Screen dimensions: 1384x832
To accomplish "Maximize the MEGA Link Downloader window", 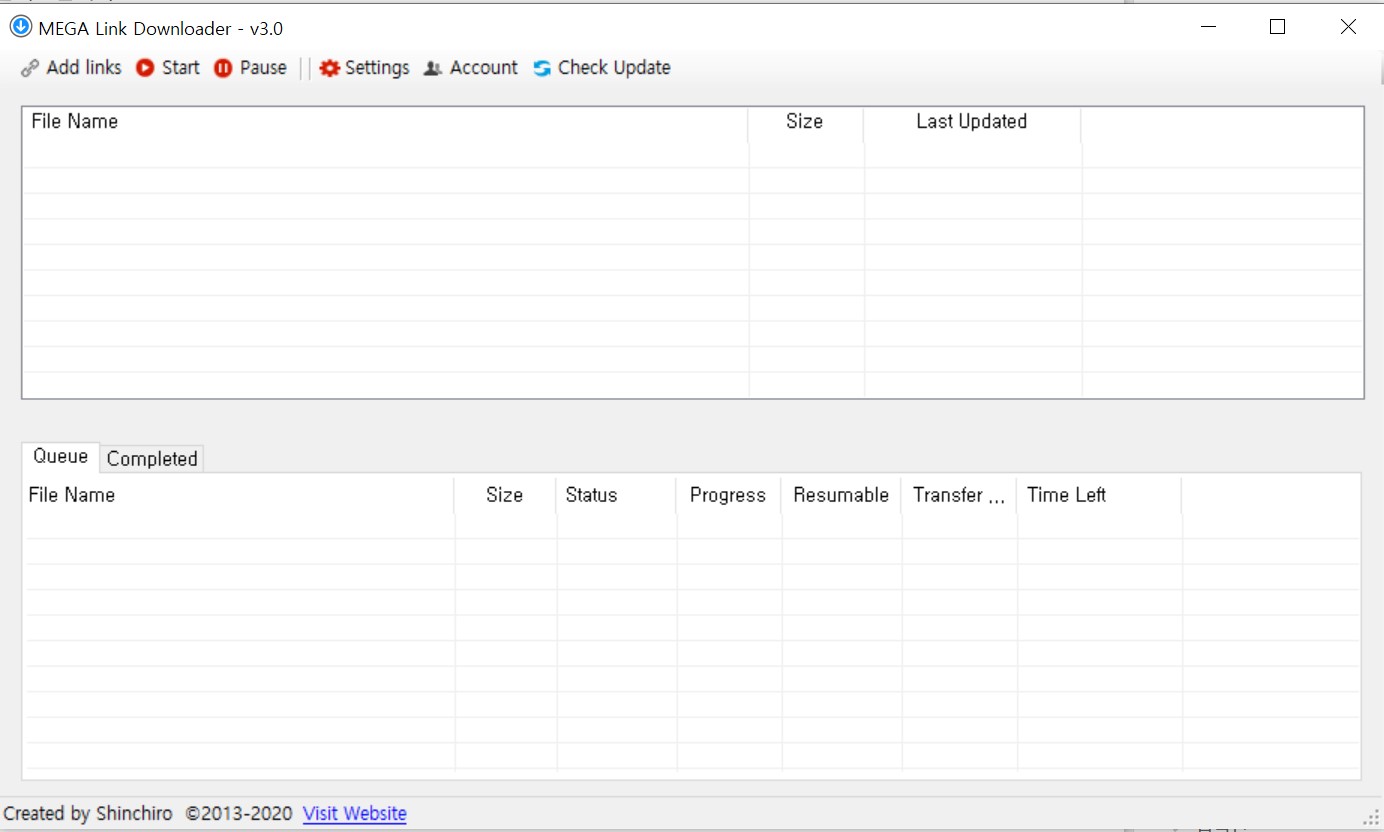I will click(x=1277, y=27).
